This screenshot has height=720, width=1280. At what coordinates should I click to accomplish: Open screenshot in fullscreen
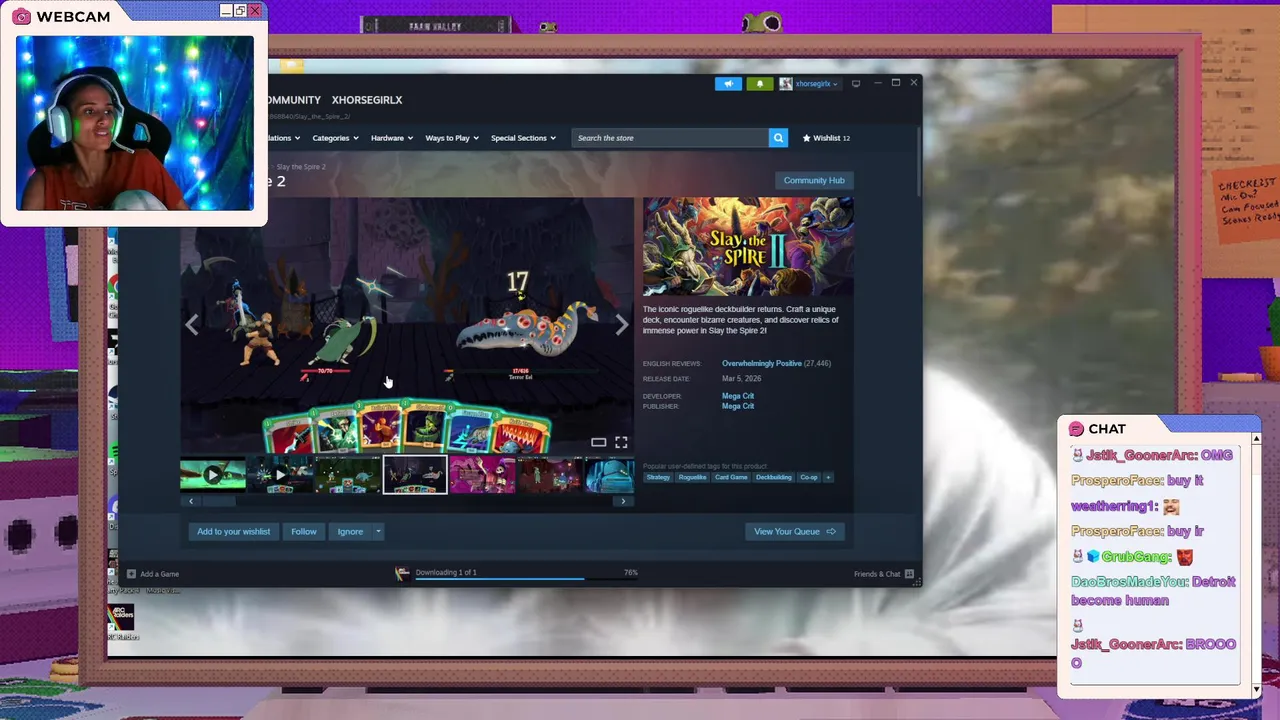621,442
